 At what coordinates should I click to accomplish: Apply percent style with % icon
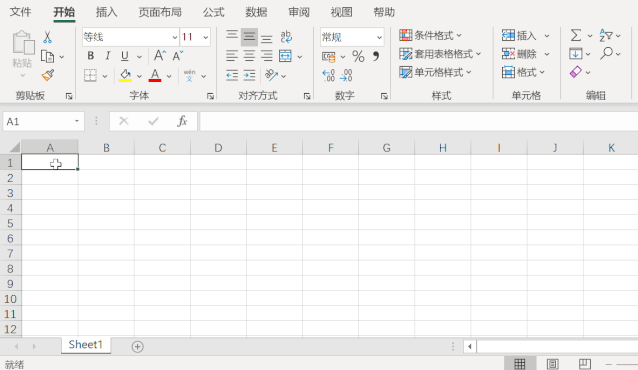pyautogui.click(x=358, y=56)
